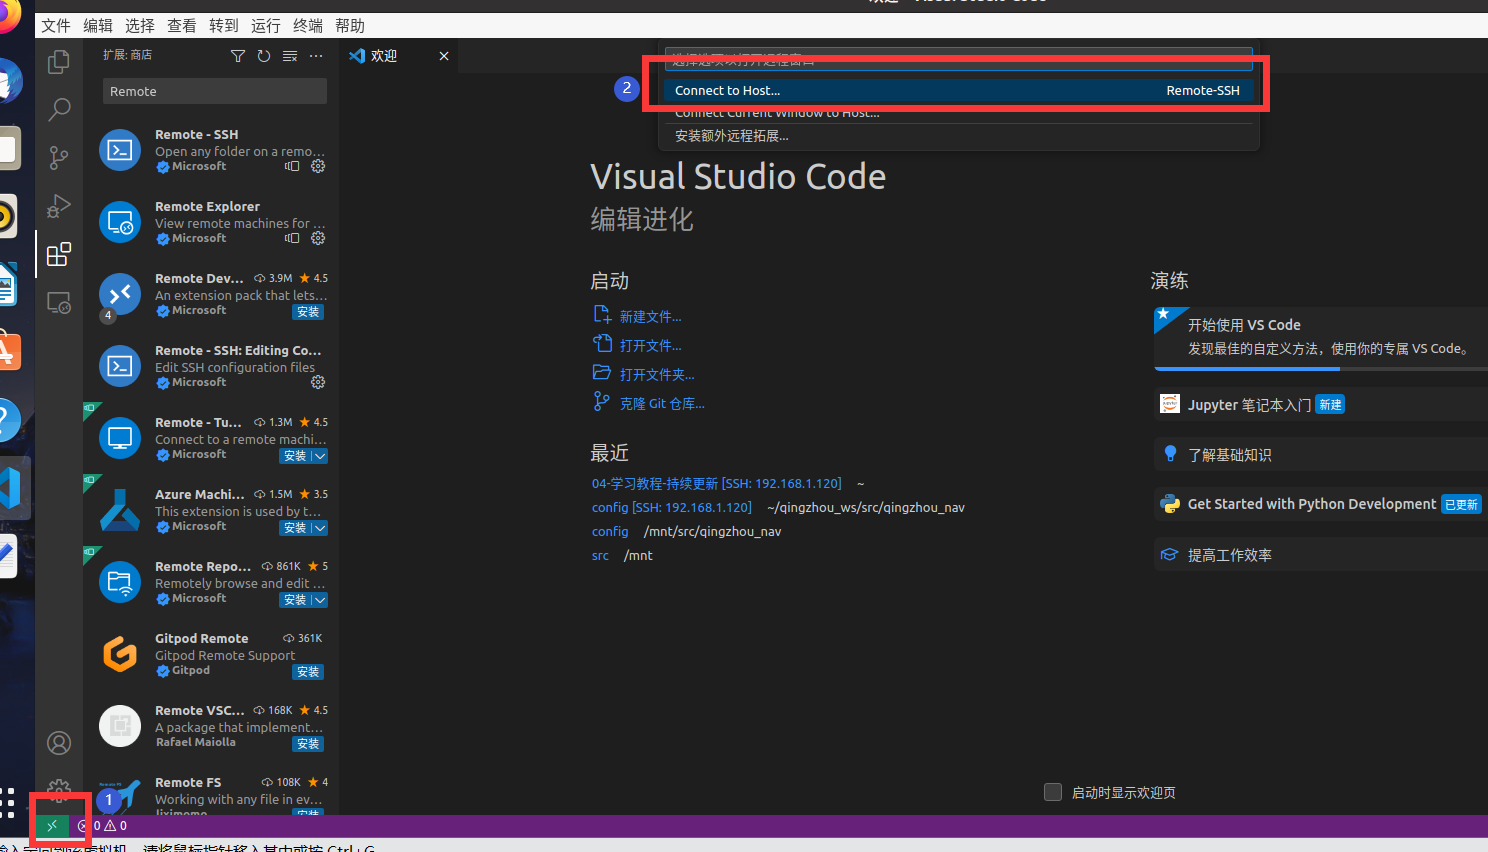Open the 转到 menu

coord(224,26)
